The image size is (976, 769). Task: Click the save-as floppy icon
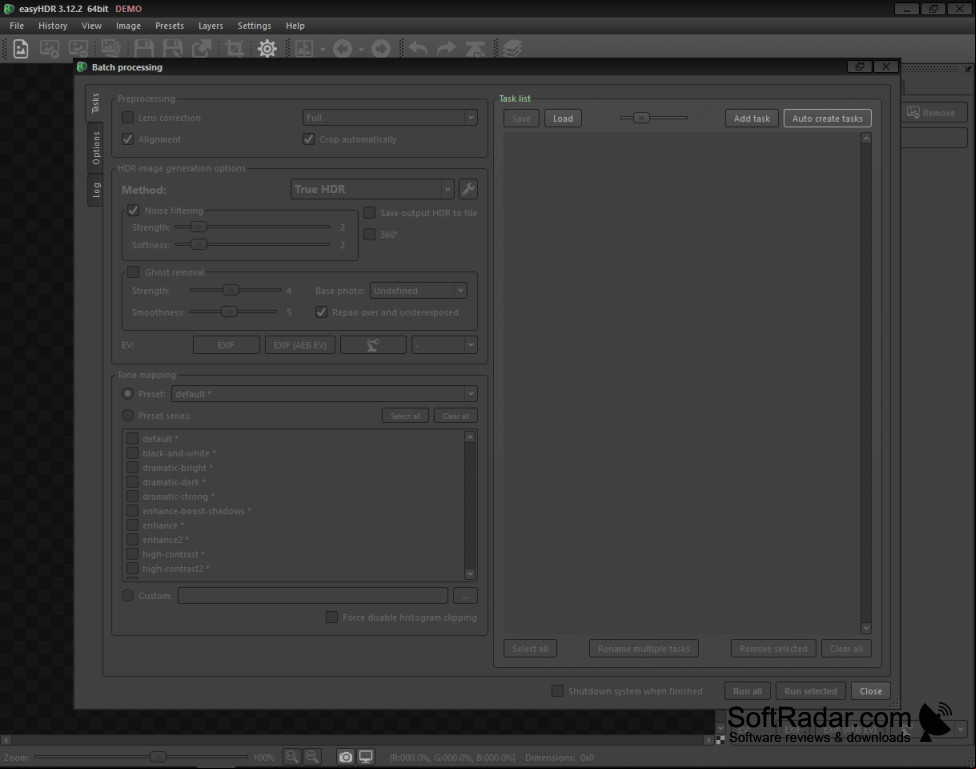(172, 48)
